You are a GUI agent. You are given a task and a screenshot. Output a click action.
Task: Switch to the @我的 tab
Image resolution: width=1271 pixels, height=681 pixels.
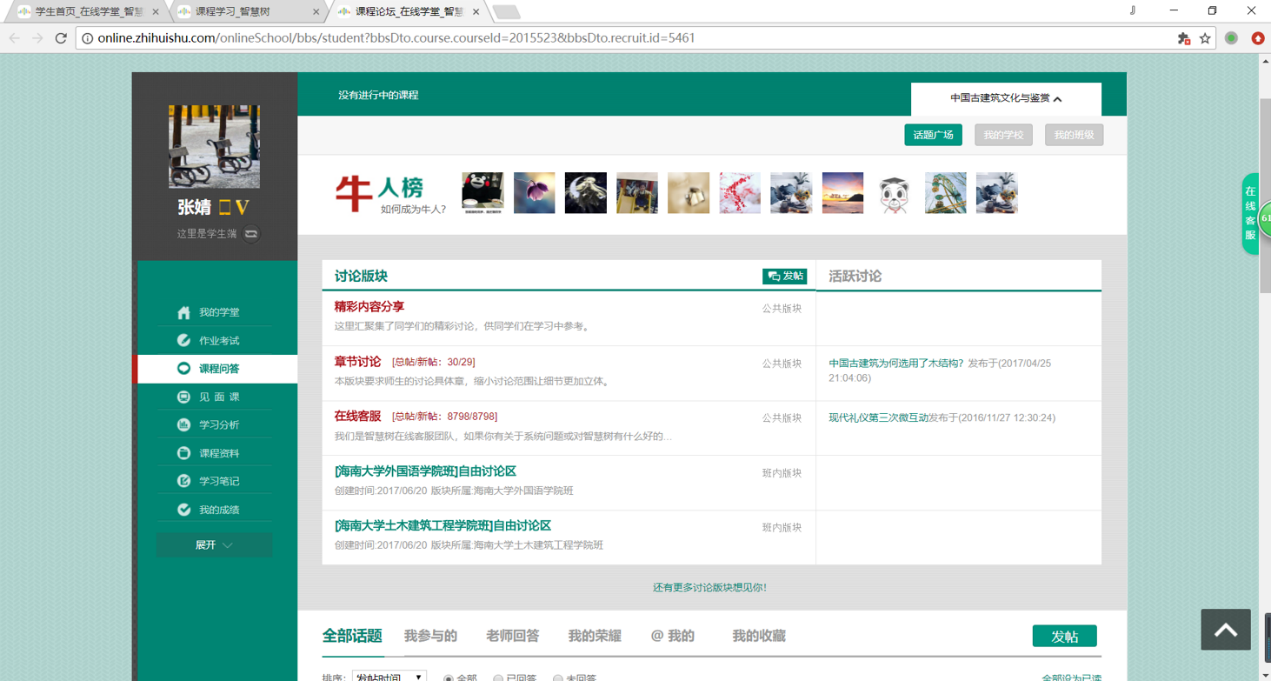[x=673, y=636]
